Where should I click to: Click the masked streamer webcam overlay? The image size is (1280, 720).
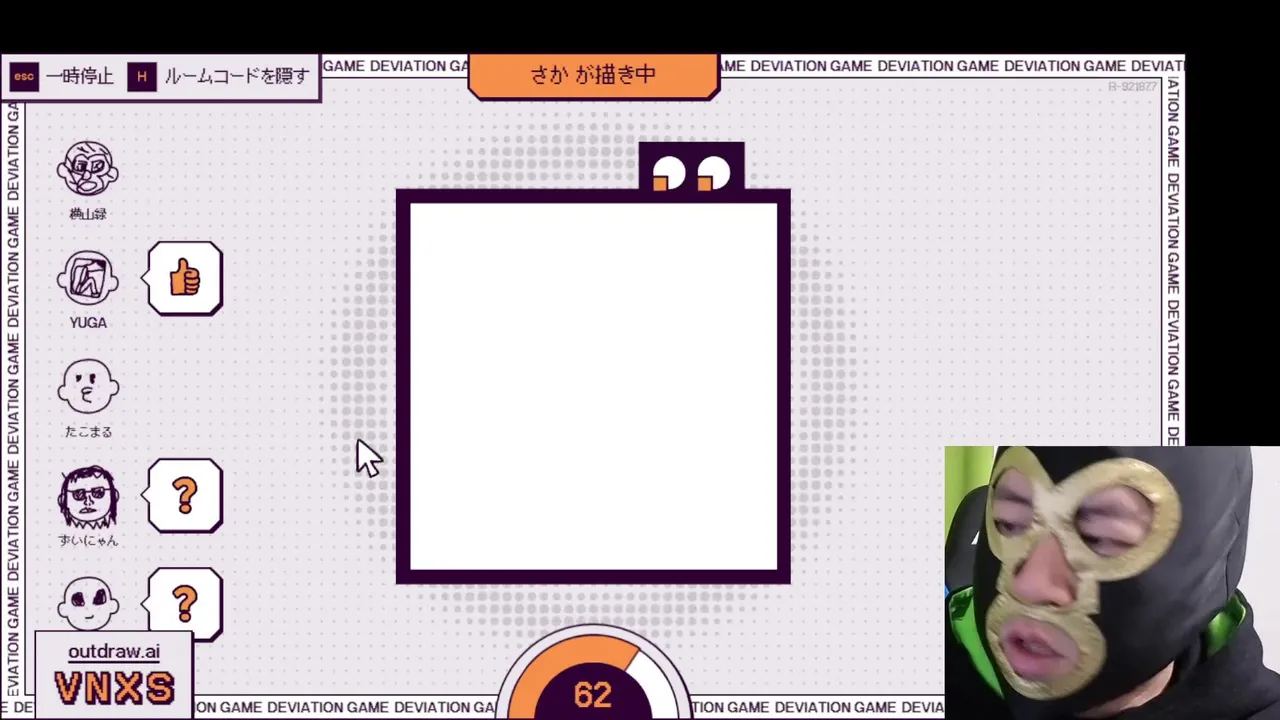point(1112,583)
